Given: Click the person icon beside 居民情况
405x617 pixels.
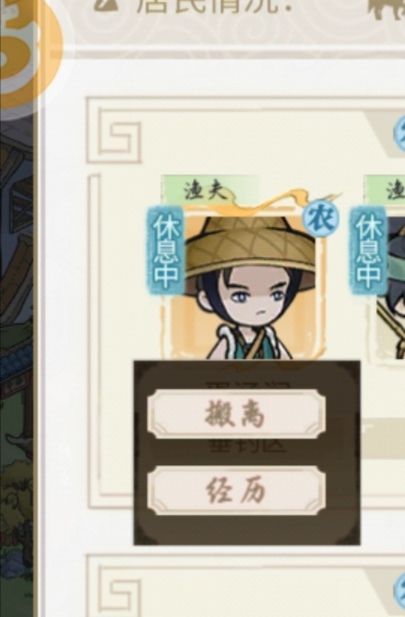Looking at the screenshot, I should point(107,5).
